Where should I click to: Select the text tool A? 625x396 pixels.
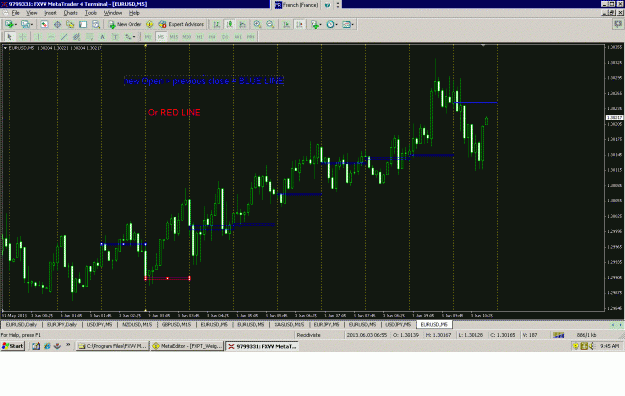pyautogui.click(x=102, y=37)
